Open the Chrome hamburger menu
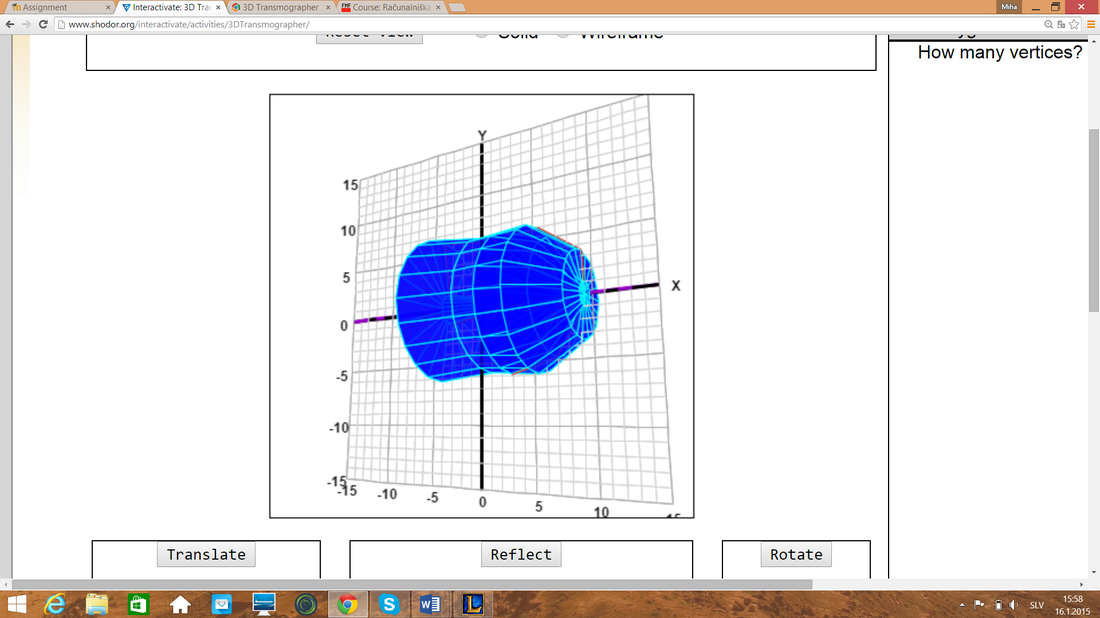1100x618 pixels. coord(1090,24)
